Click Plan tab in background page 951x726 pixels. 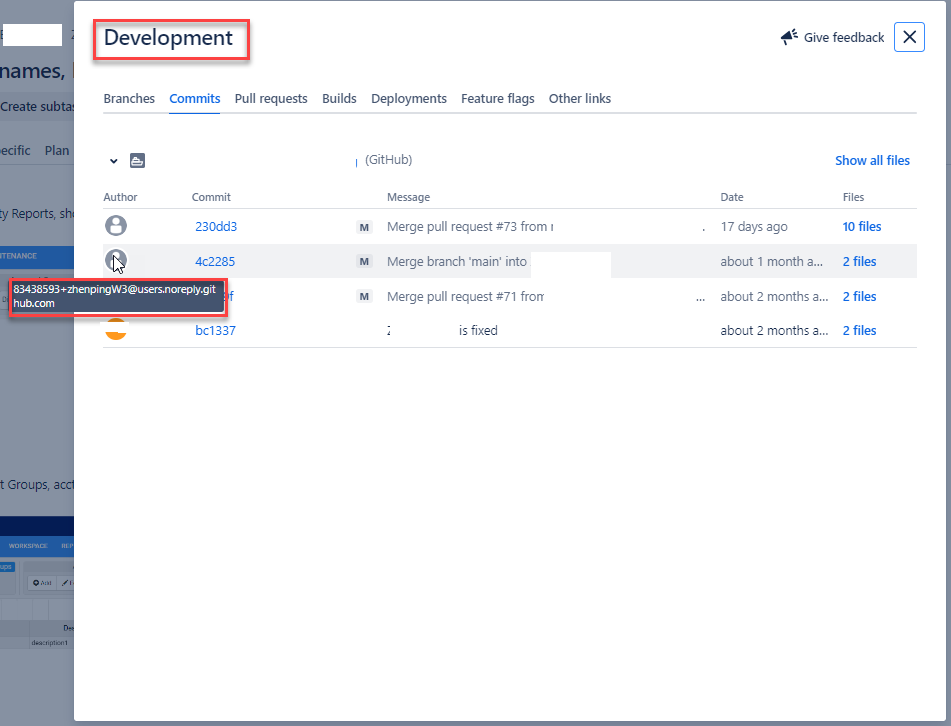[57, 150]
